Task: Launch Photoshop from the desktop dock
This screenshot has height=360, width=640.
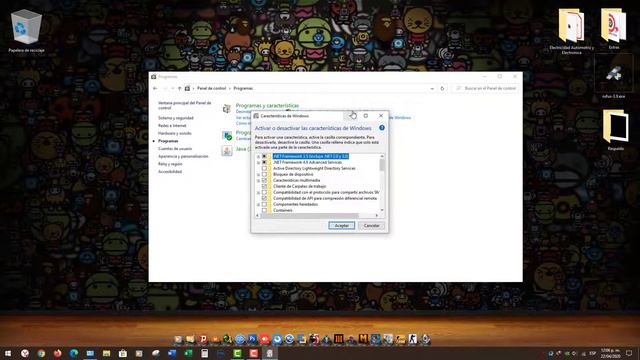Action: (x=252, y=339)
